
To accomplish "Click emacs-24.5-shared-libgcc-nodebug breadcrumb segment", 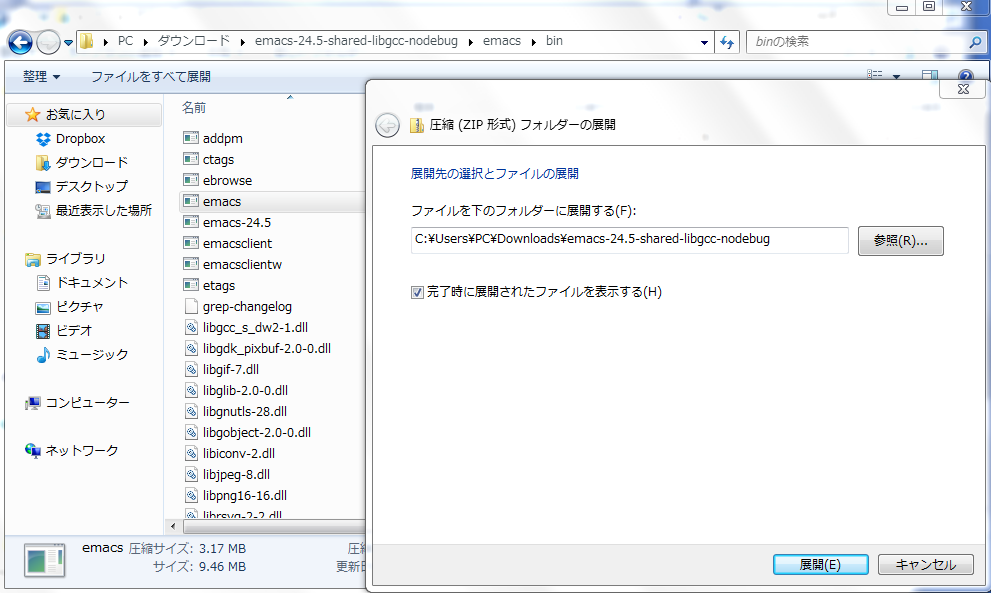I will (x=356, y=41).
